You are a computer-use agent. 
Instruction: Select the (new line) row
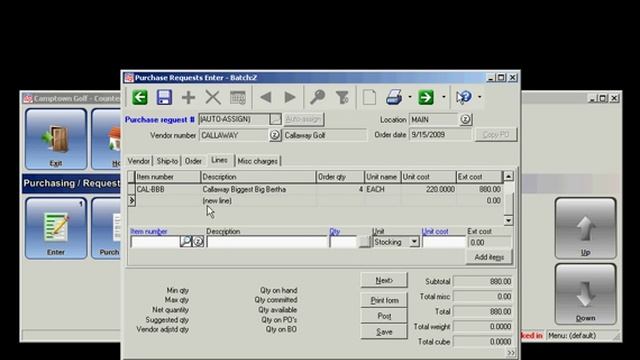tap(315, 200)
